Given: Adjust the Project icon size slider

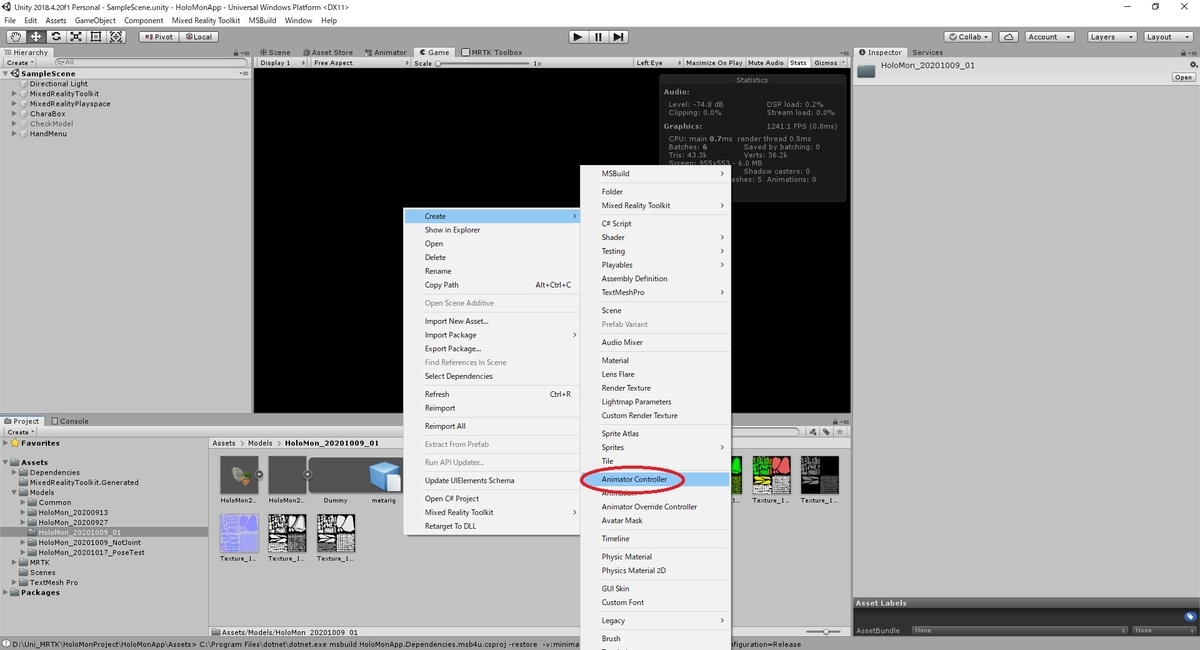Looking at the screenshot, I should coord(825,632).
